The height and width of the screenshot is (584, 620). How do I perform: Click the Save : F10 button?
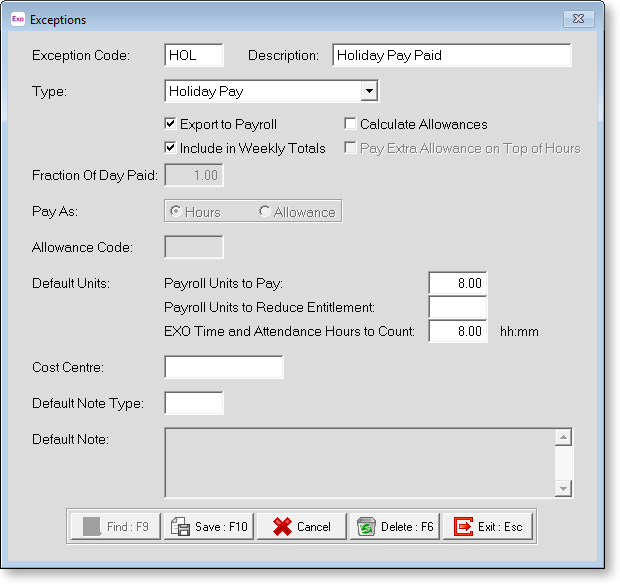click(x=209, y=526)
